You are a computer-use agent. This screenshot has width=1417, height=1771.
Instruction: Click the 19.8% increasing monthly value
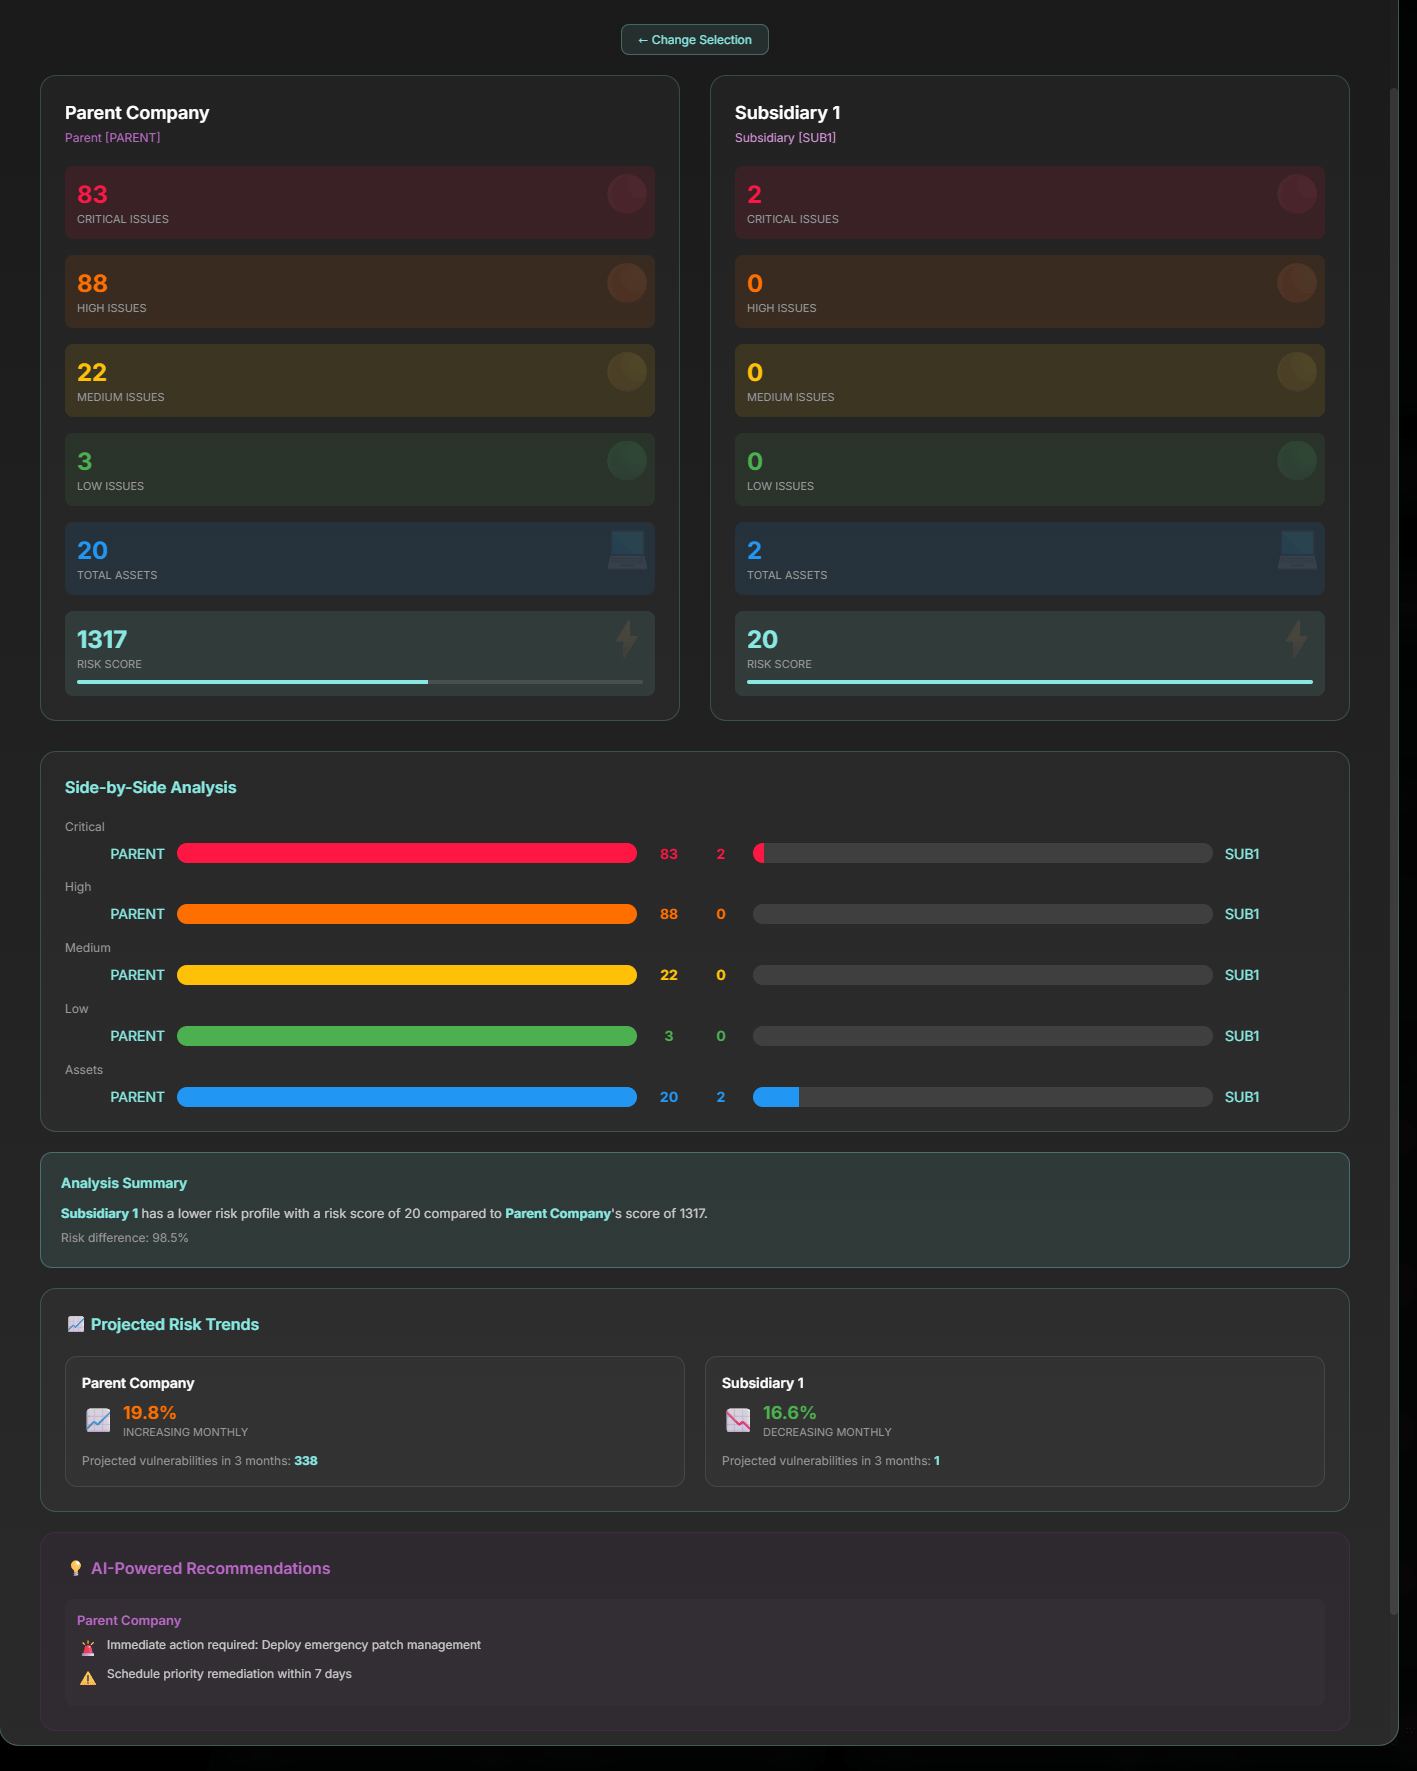(149, 1412)
